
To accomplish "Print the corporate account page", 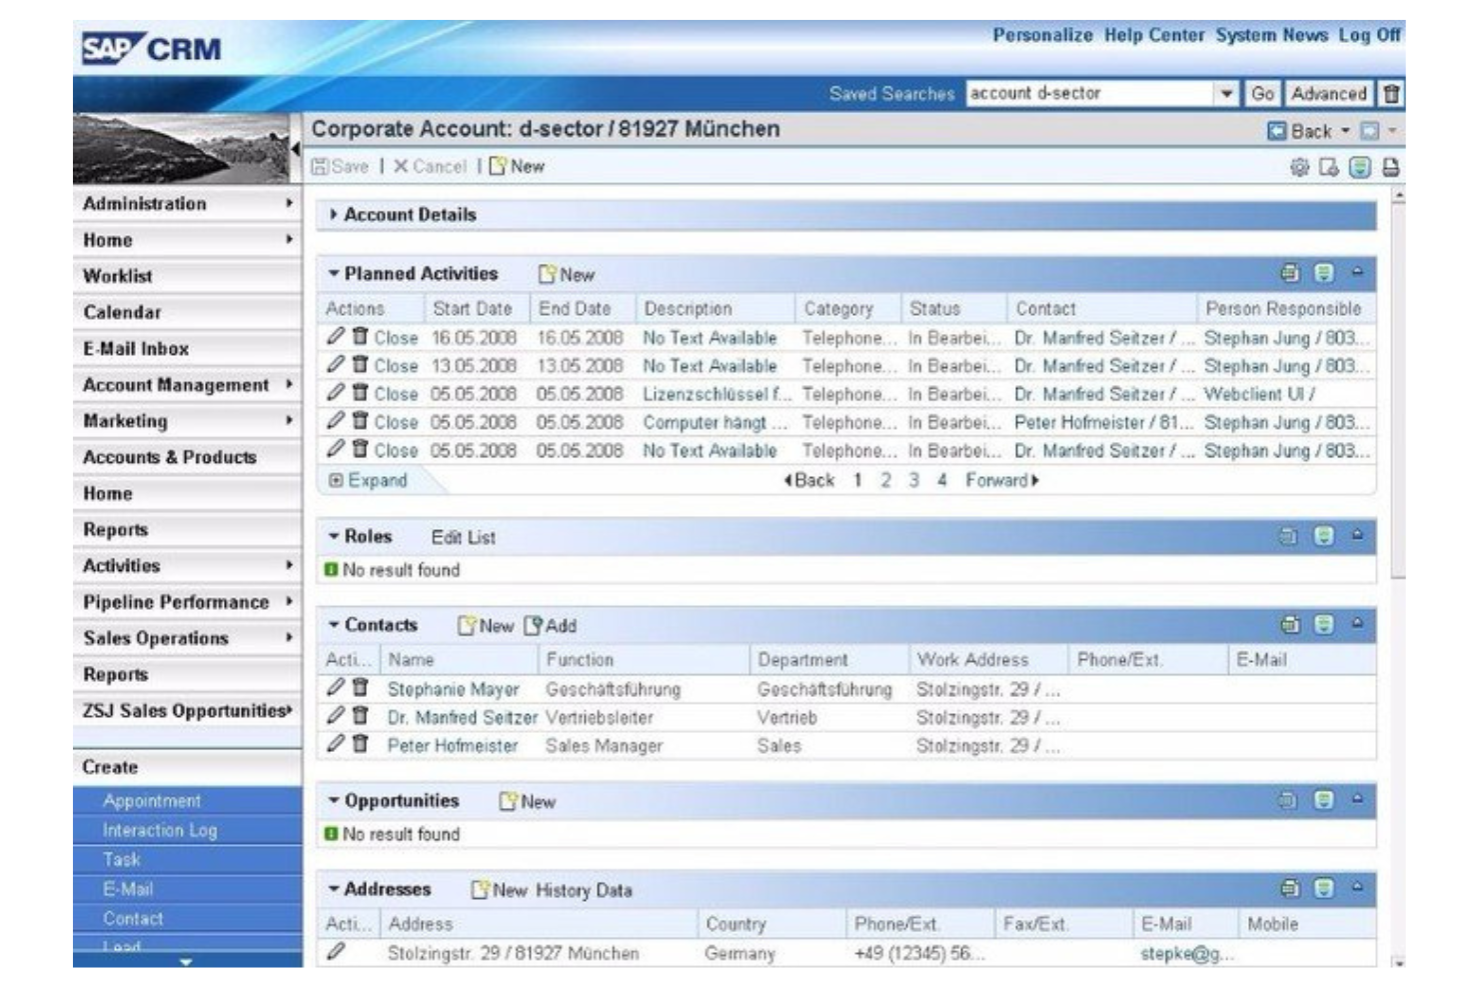I will pyautogui.click(x=1392, y=168).
